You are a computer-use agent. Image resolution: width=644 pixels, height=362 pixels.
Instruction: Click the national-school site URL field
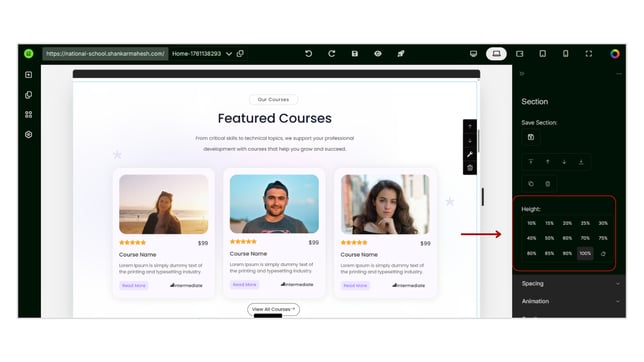coord(105,53)
